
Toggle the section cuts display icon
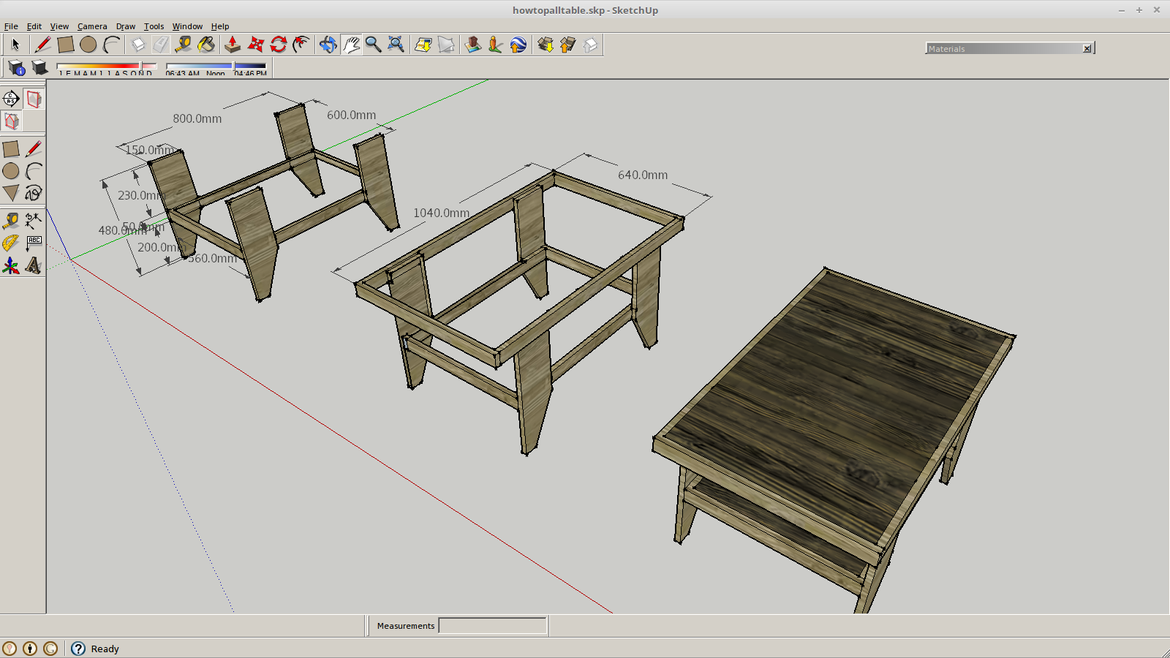11,122
